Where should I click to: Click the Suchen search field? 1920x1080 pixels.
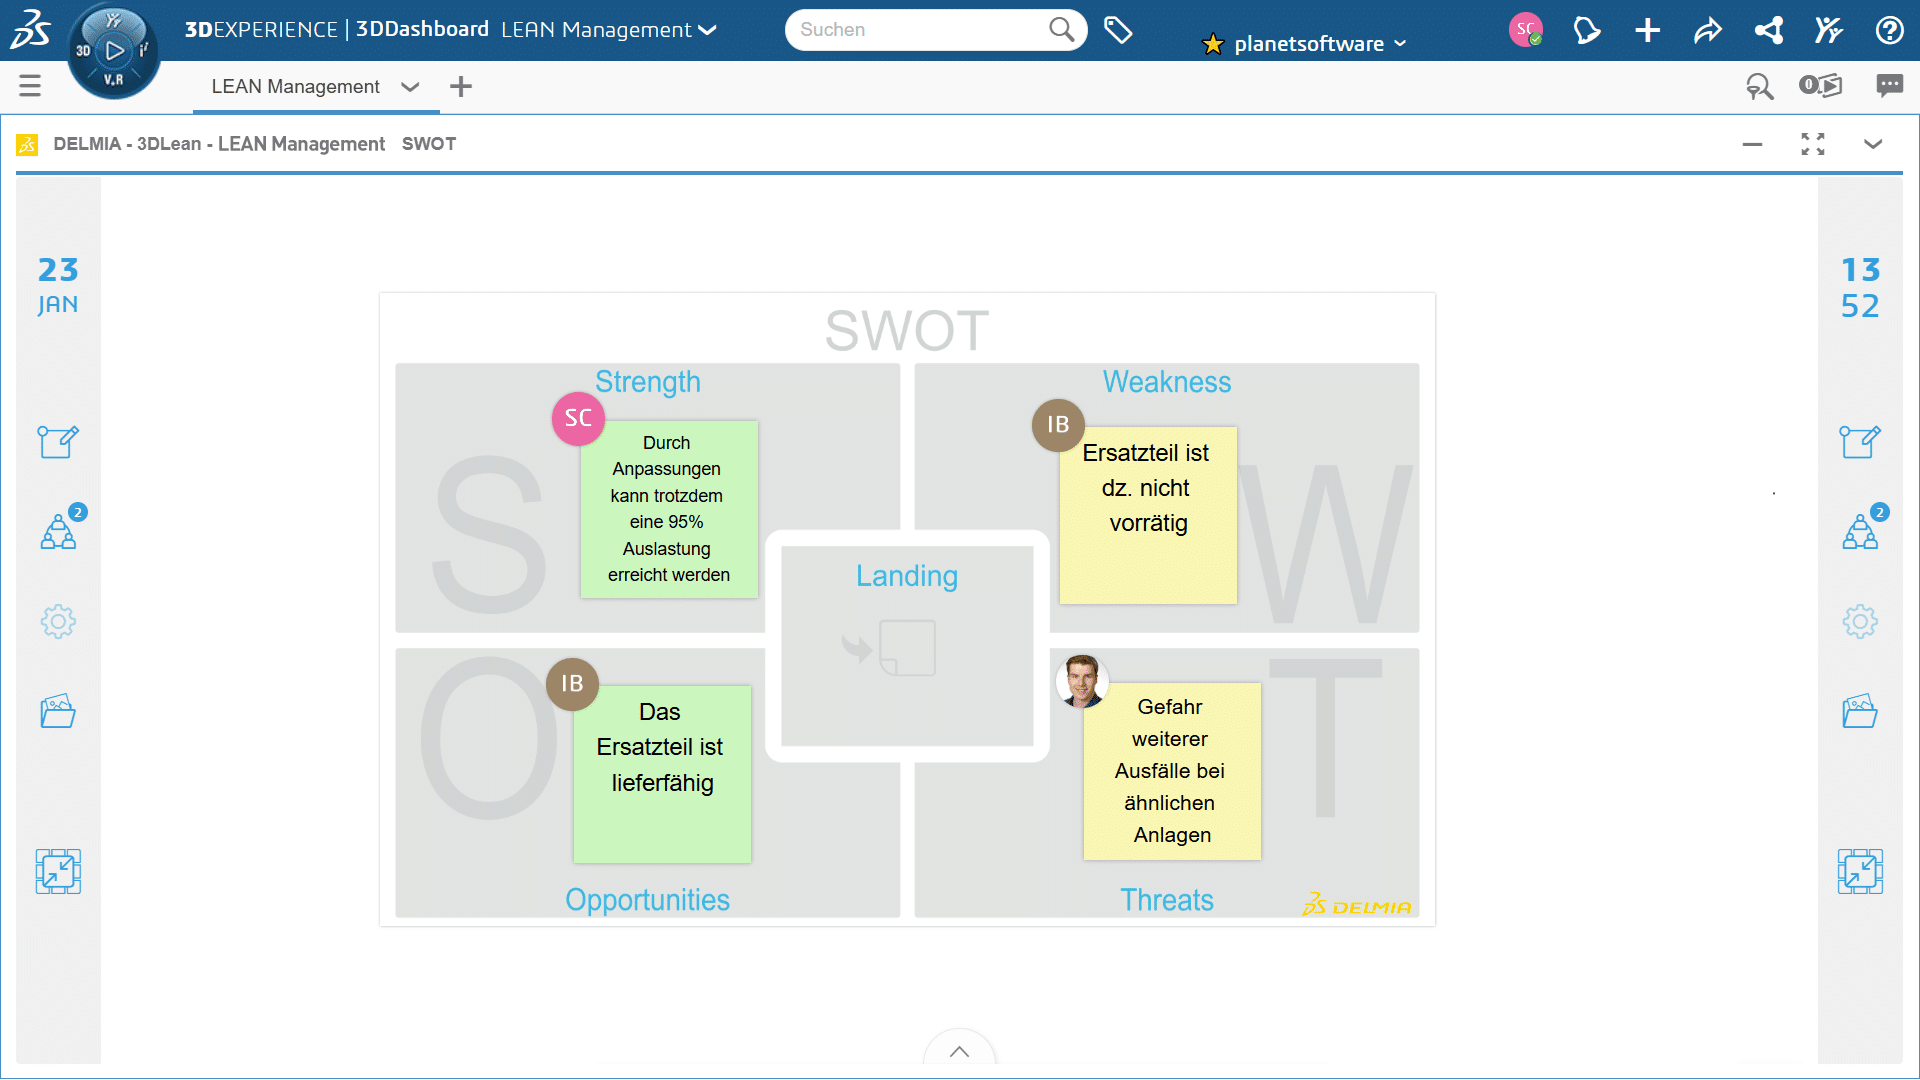(920, 30)
